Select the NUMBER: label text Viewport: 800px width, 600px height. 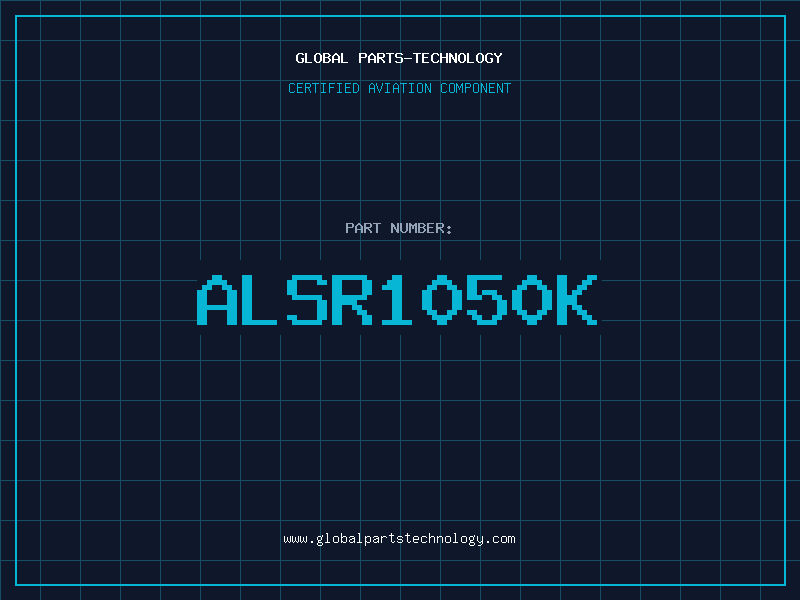coord(421,228)
